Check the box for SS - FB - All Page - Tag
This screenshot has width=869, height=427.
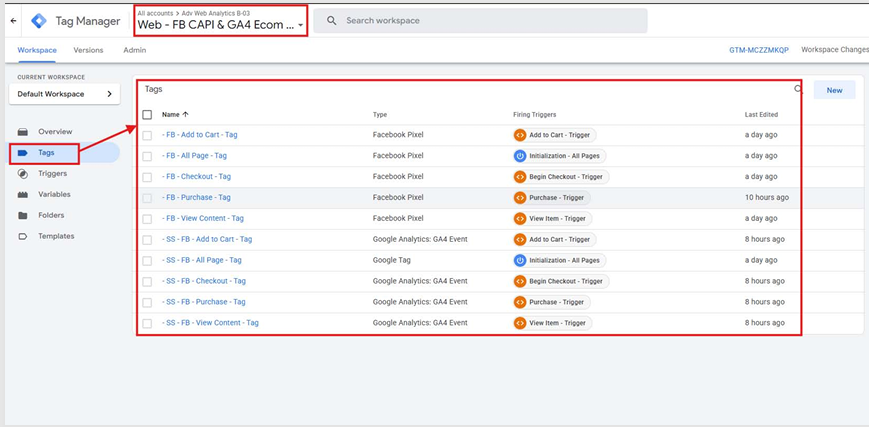tap(147, 261)
